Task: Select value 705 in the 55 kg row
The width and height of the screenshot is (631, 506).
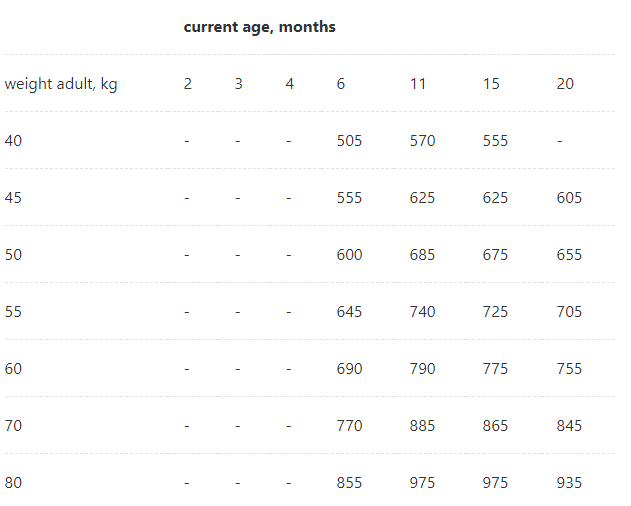Action: tap(569, 312)
